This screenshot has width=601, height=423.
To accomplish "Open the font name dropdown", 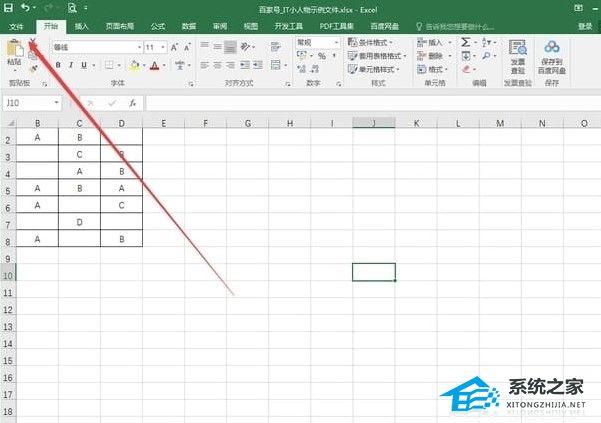I will [139, 47].
